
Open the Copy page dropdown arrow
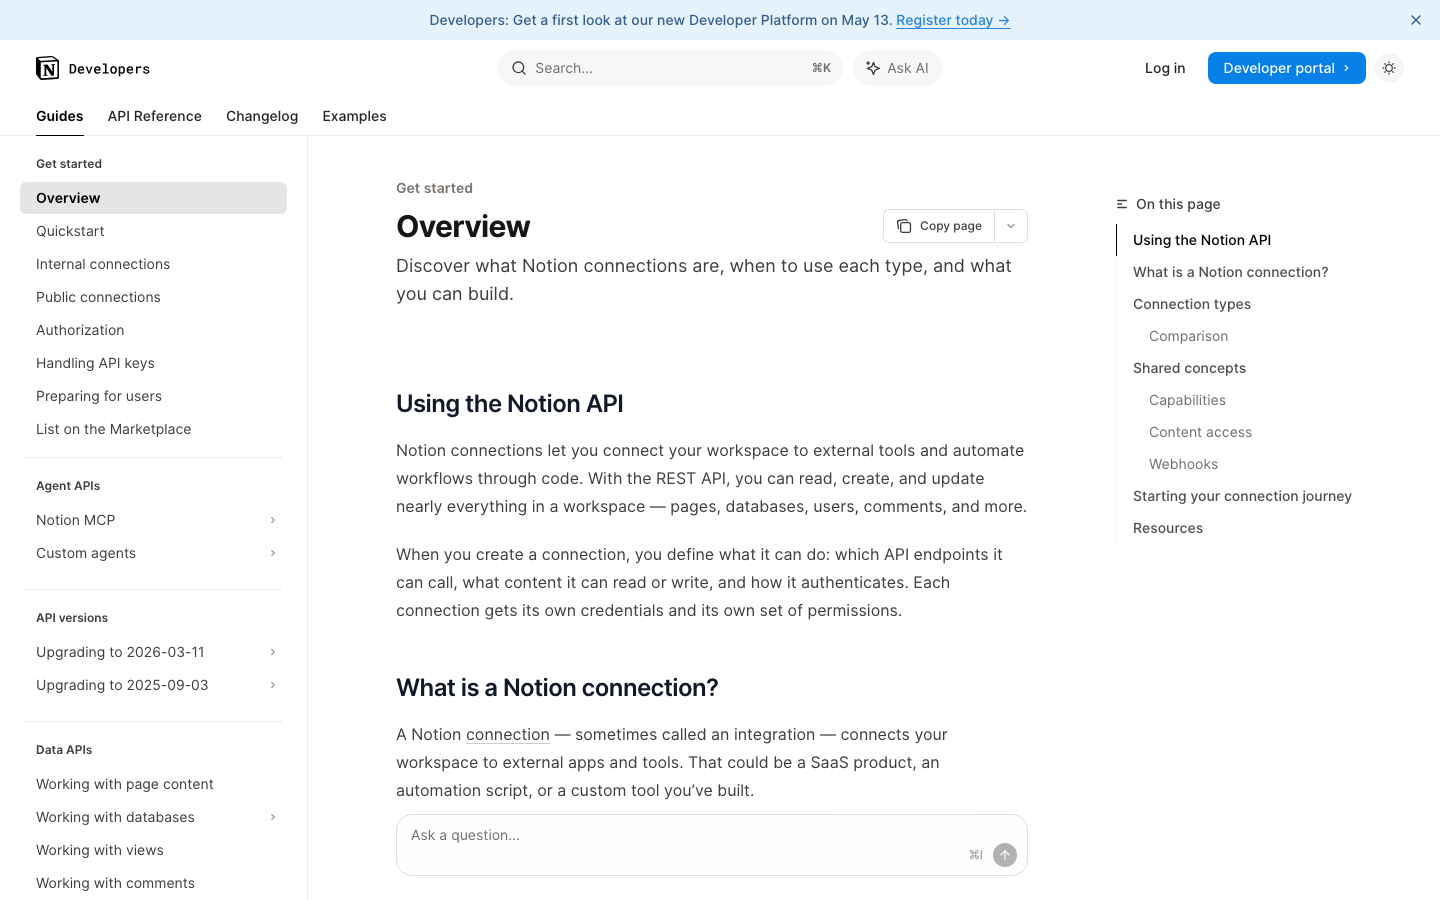(x=1011, y=226)
